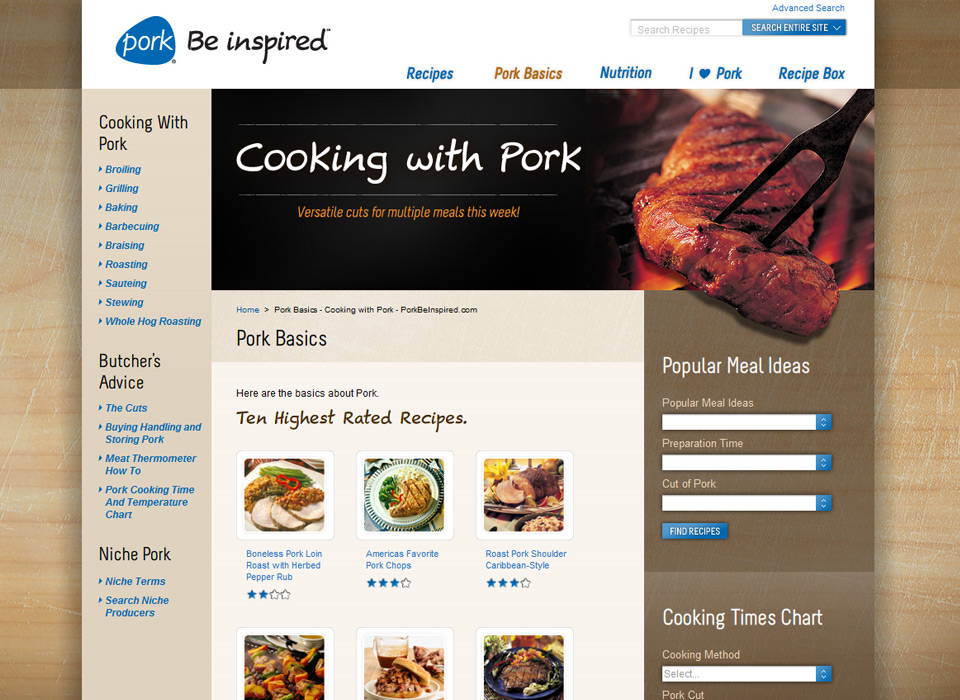Click into the Search Recipes field
This screenshot has width=960, height=700.
pos(686,28)
